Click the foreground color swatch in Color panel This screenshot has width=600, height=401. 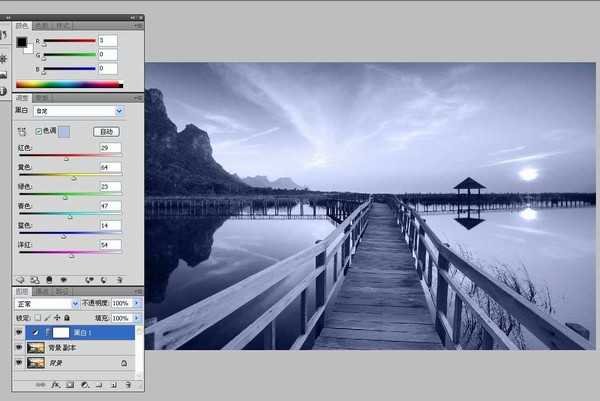coord(21,43)
